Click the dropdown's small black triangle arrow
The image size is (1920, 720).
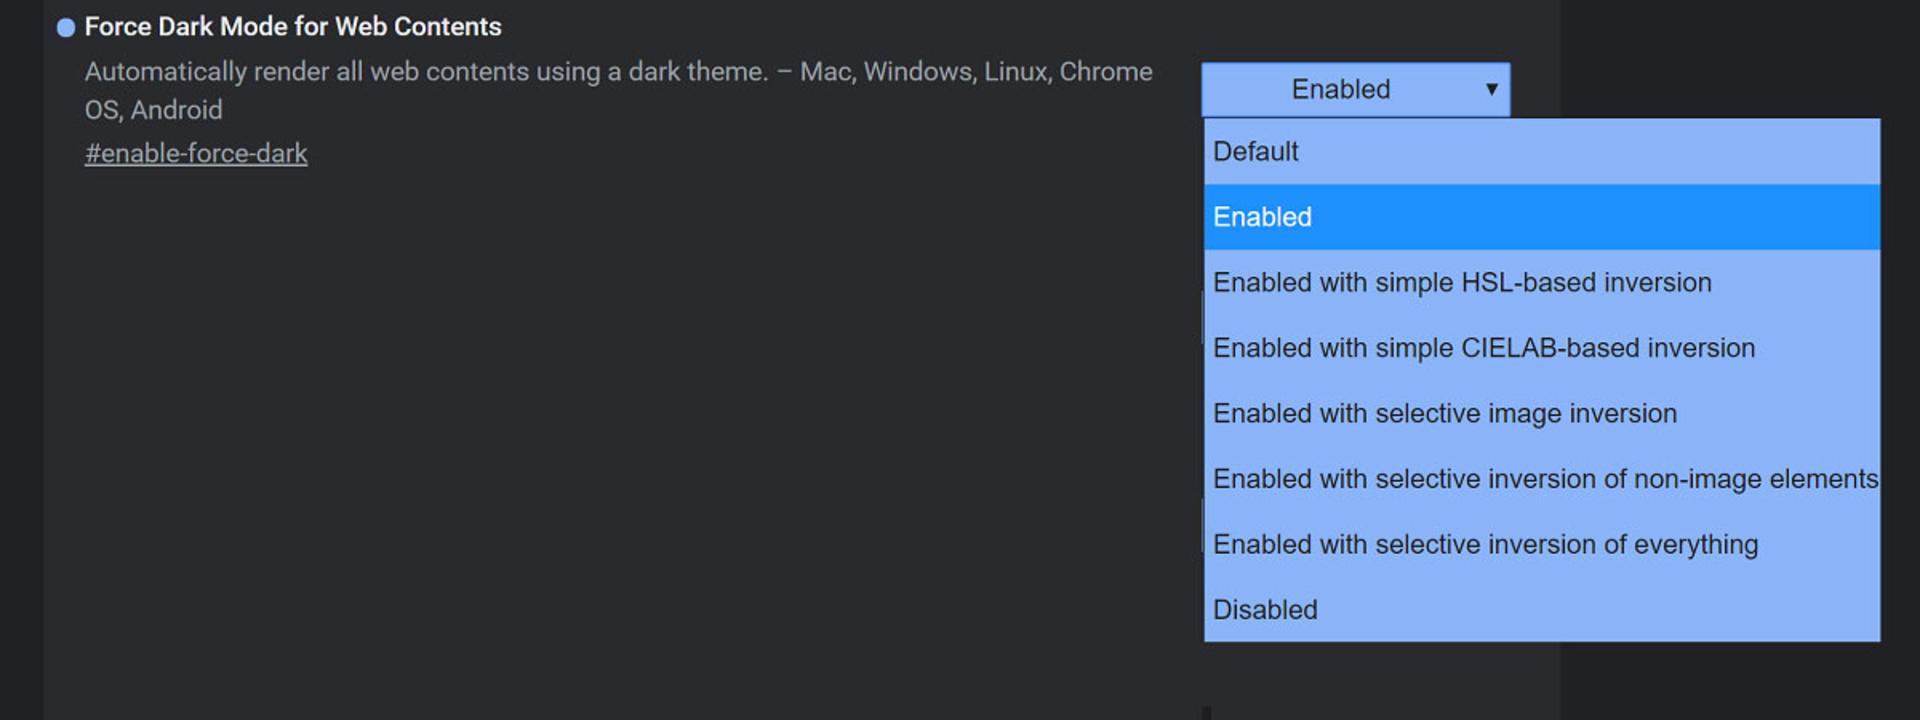click(x=1491, y=89)
